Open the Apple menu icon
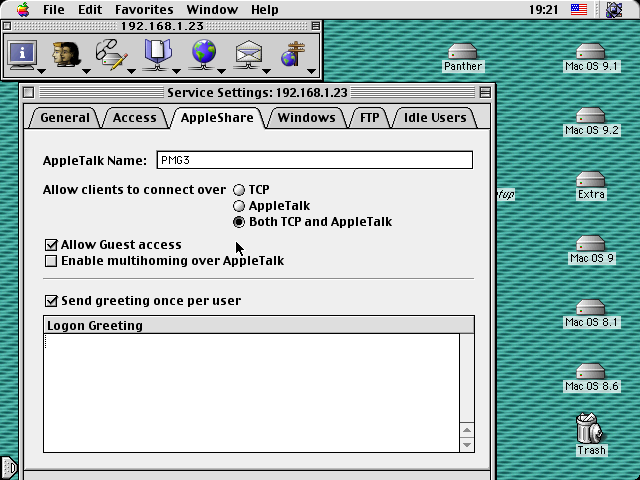Screen dimensions: 640x480 23,9
